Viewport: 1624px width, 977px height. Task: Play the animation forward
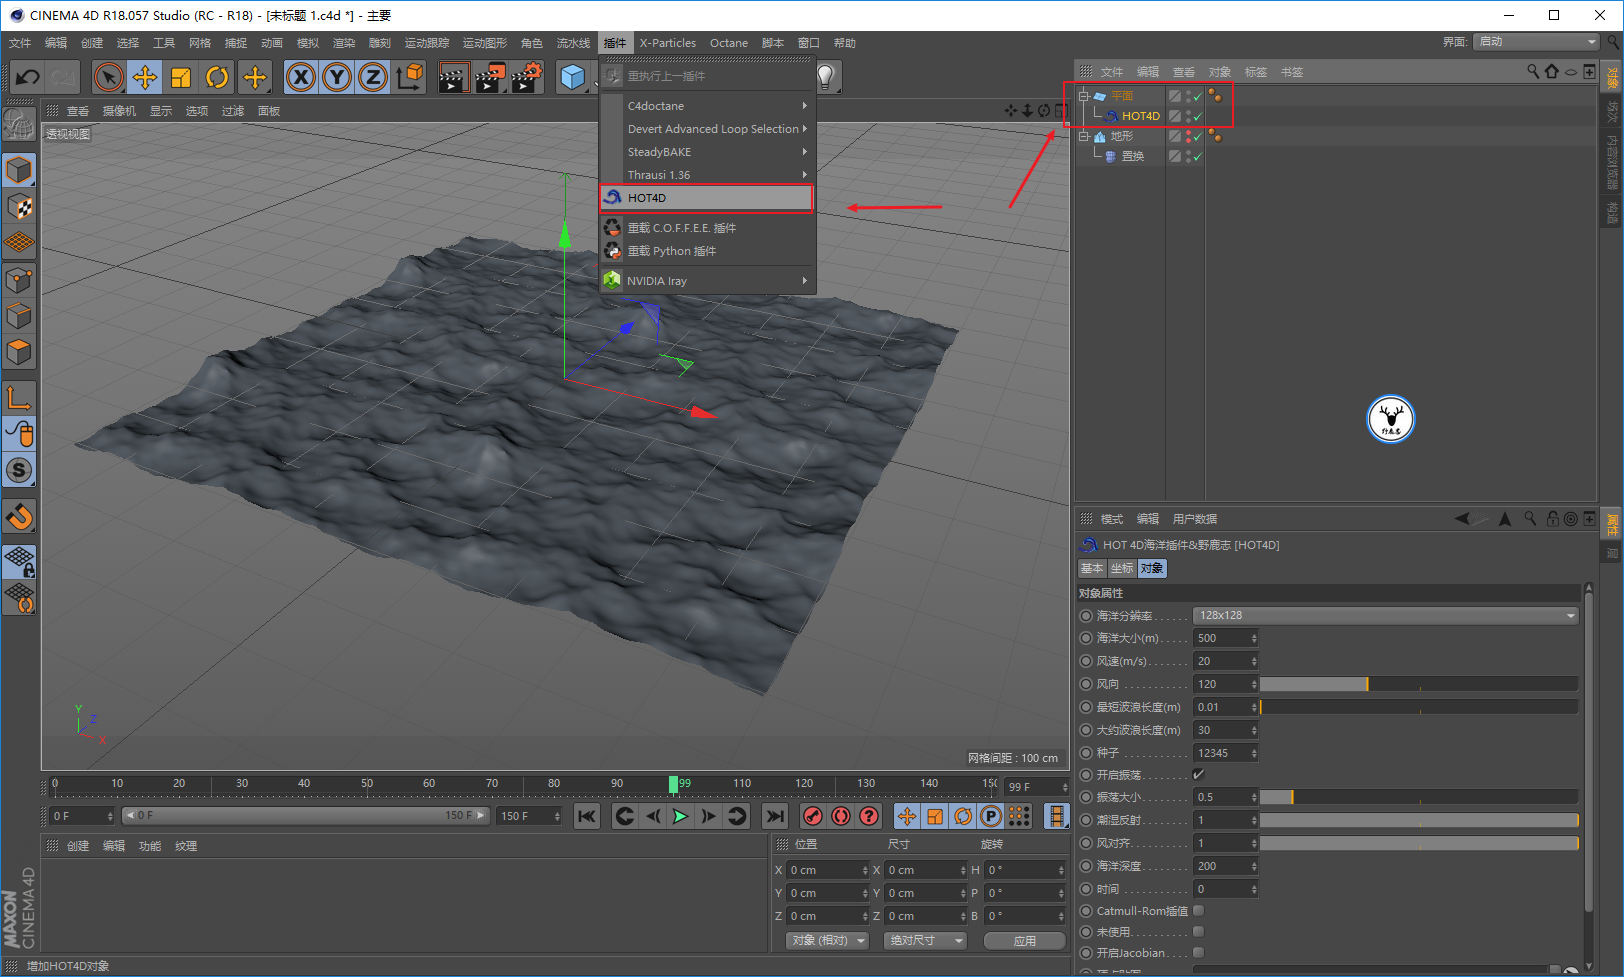coord(681,816)
